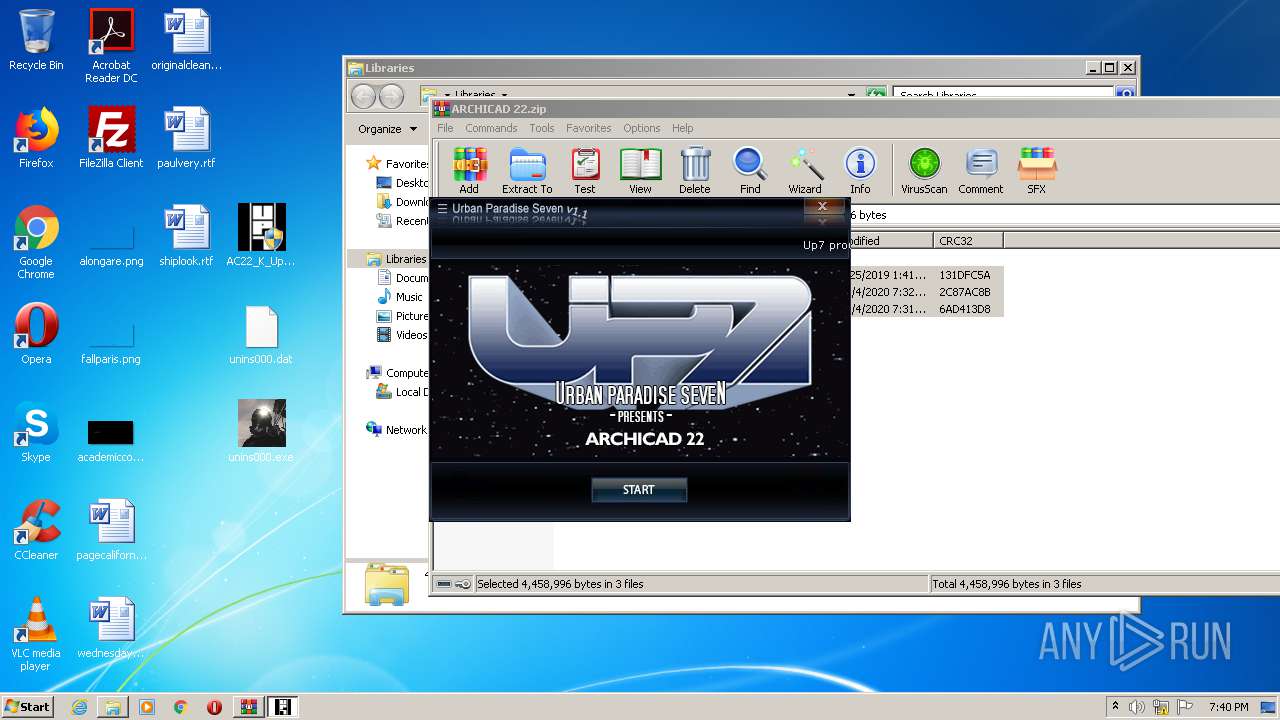Click the Internet Explorer taskbar icon
Screen dimensions: 1280x720
[x=79, y=707]
